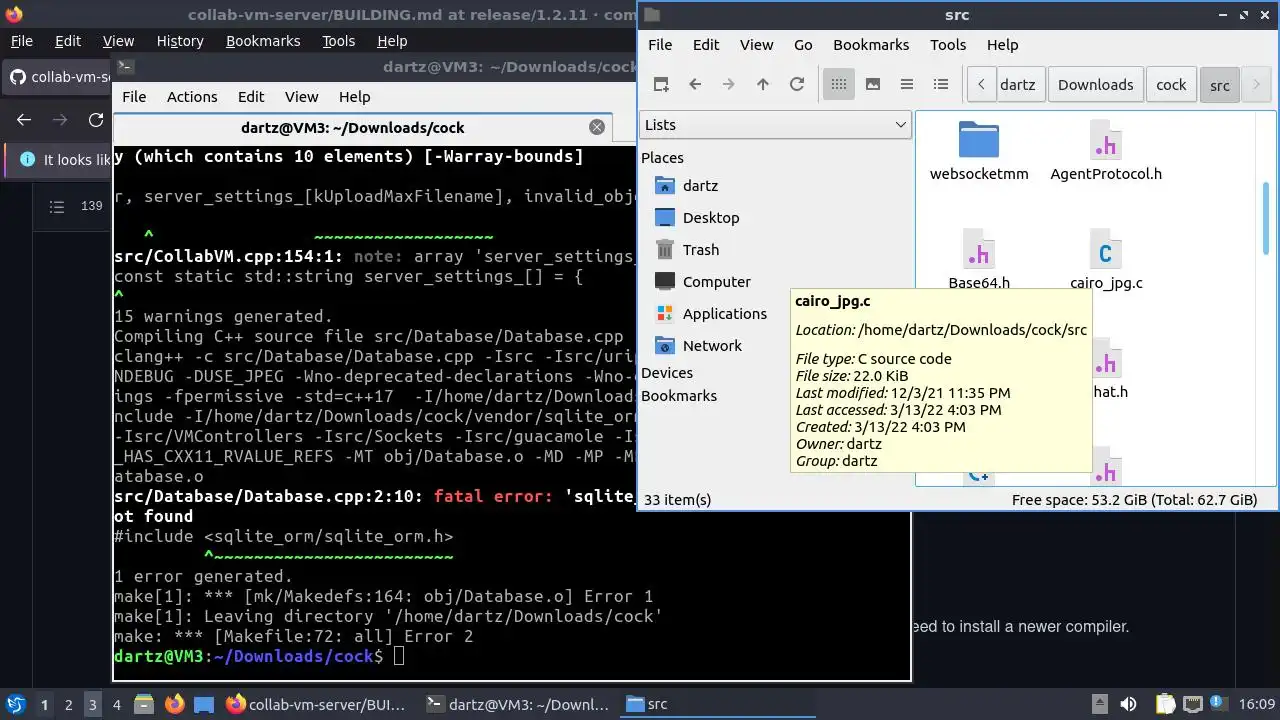Open outline list icon in GitHub page
The height and width of the screenshot is (720, 1280).
[x=57, y=206]
